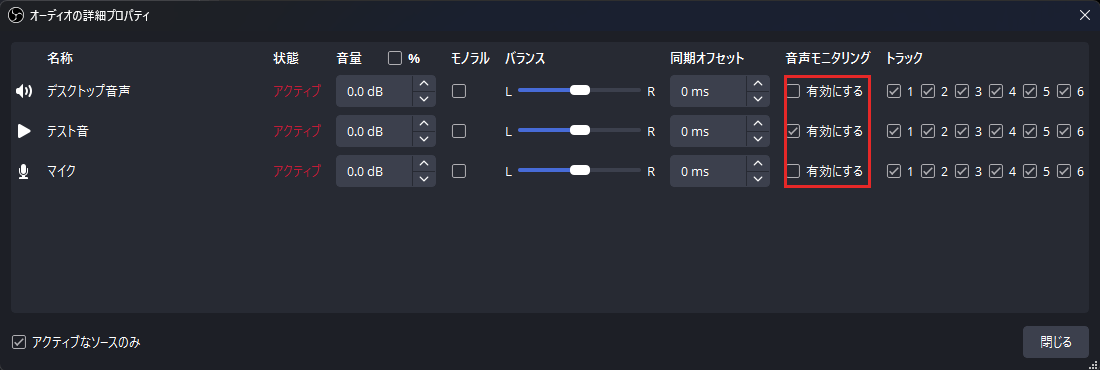Viewport: 1100px width, 370px height.
Task: Click balance slider handle for デスクトップ音声
Action: [580, 91]
